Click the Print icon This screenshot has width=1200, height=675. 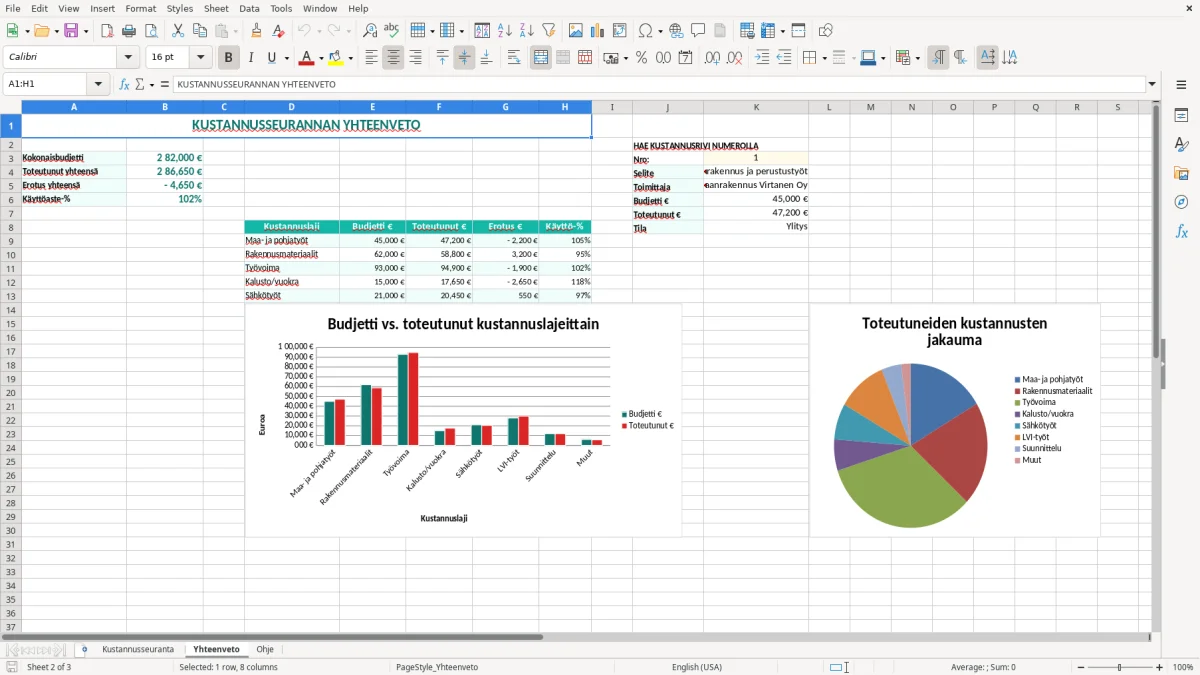click(x=129, y=31)
